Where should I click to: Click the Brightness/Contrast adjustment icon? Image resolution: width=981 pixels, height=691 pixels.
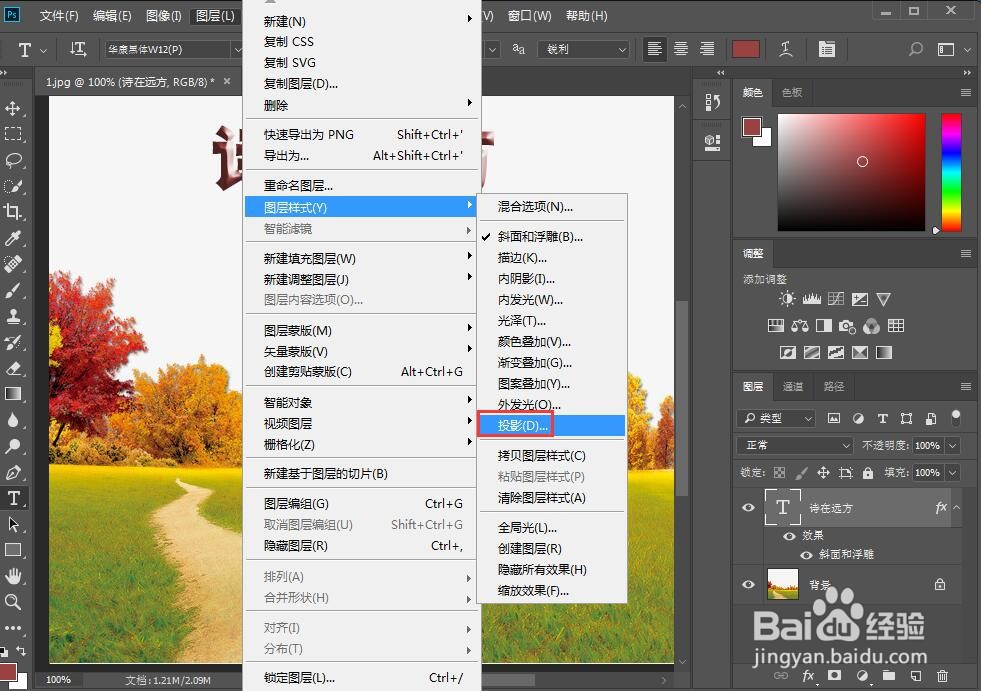click(x=787, y=299)
